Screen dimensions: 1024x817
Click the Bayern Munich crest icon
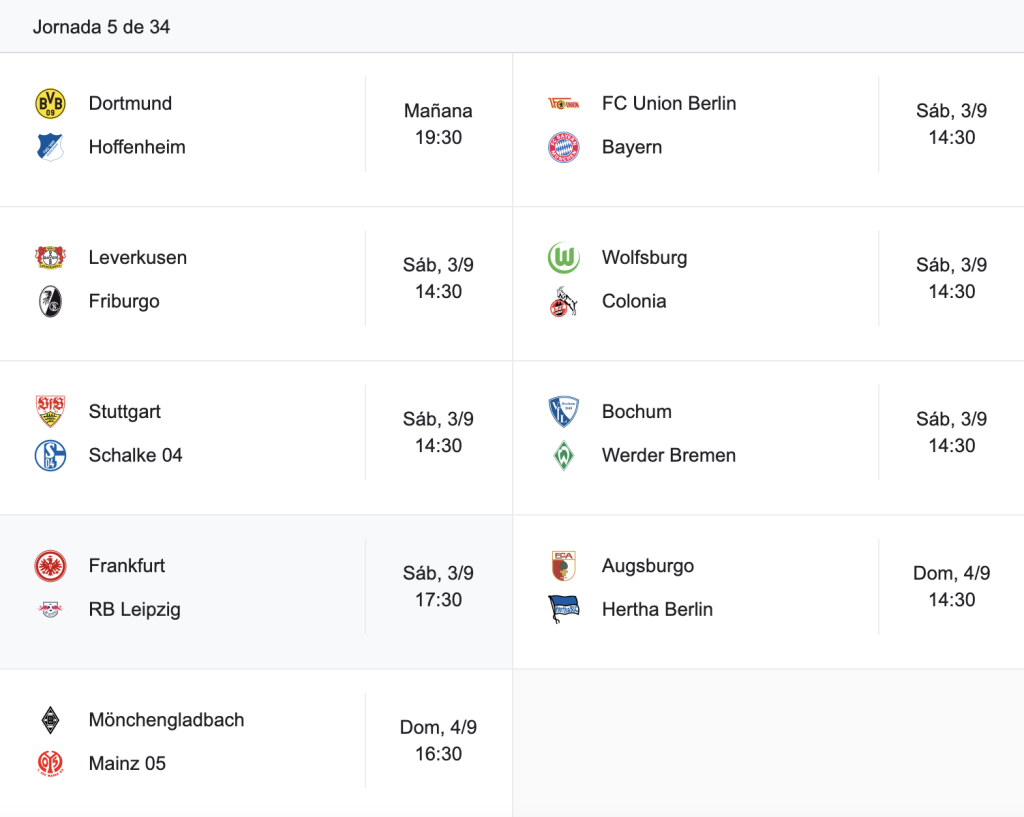(564, 147)
